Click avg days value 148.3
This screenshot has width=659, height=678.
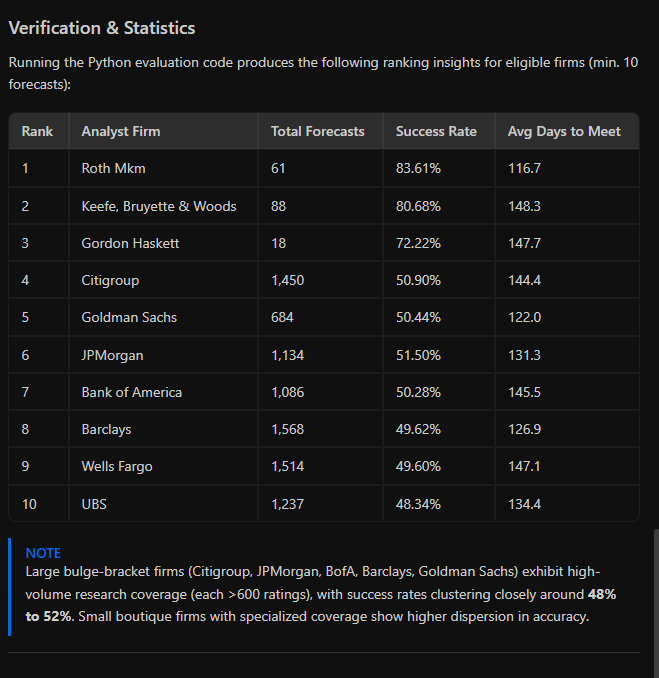pyautogui.click(x=524, y=206)
